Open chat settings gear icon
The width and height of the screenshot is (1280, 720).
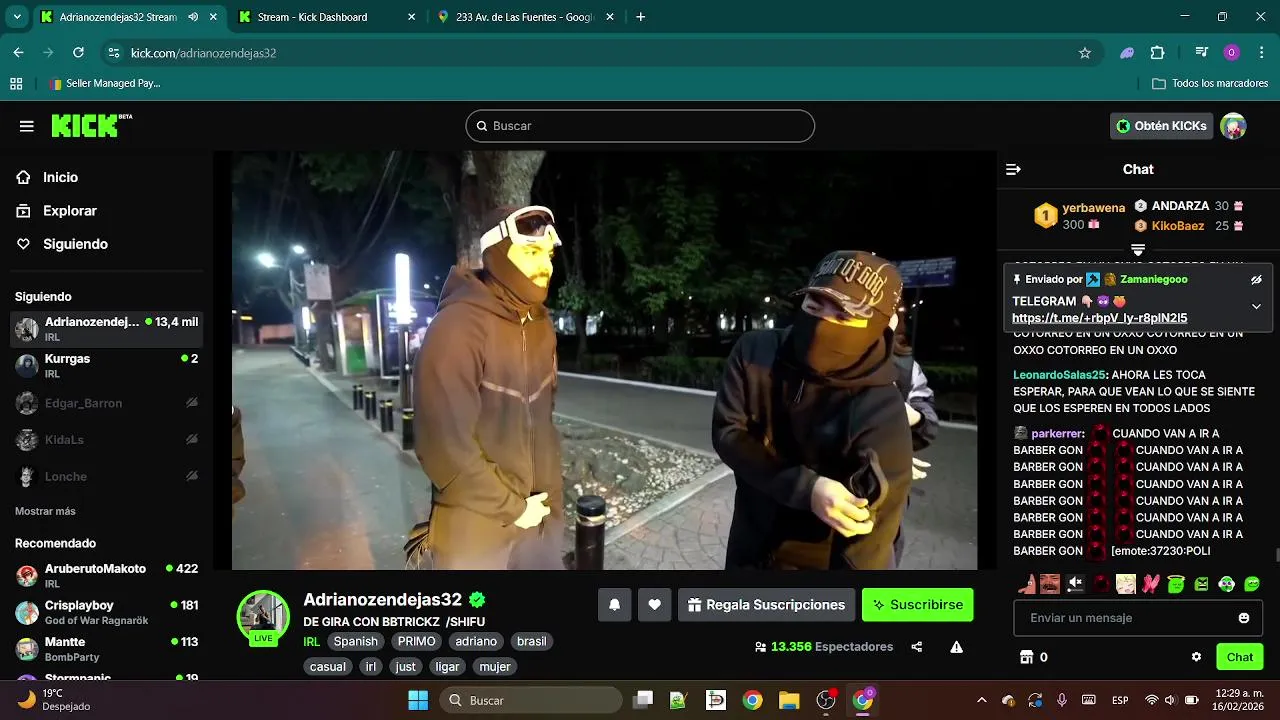(1196, 657)
